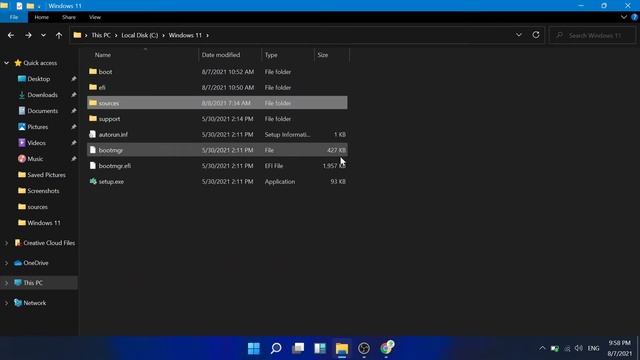
Task: Expand the OneDrive tree node
Action: (7, 263)
